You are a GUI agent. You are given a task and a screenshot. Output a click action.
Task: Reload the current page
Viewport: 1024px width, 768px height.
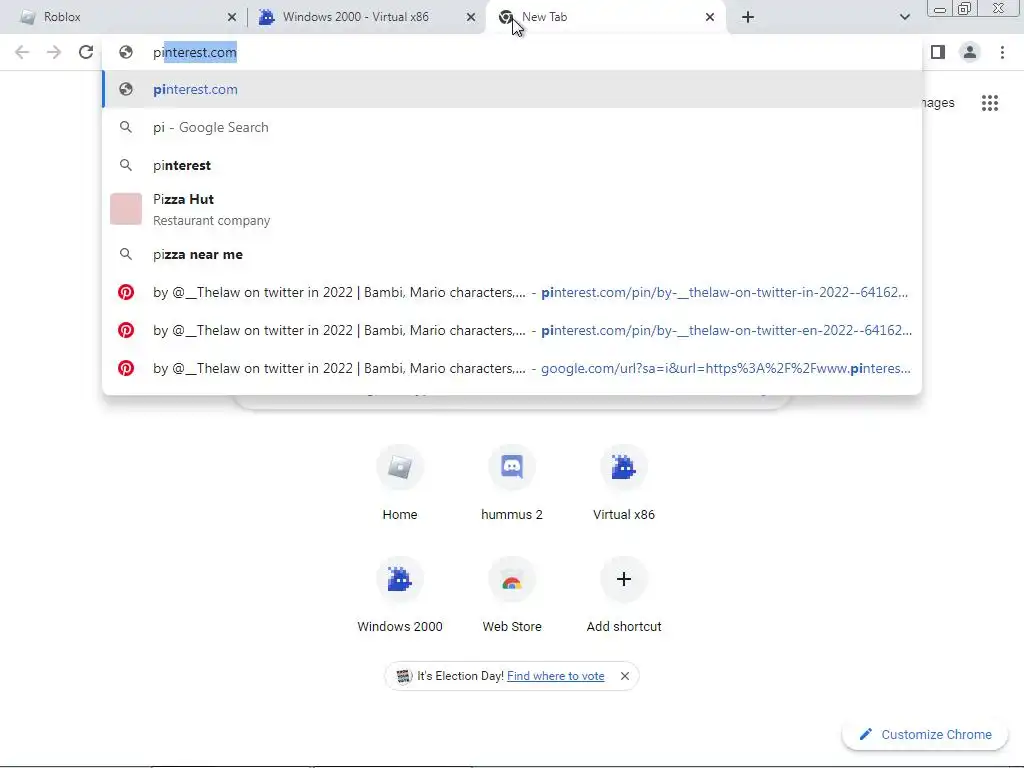(86, 52)
